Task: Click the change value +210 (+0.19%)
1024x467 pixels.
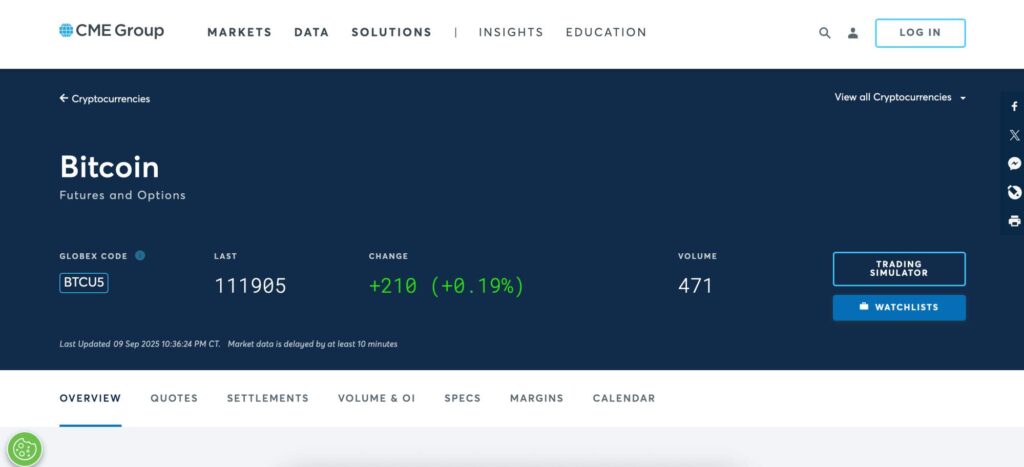Action: [447, 286]
